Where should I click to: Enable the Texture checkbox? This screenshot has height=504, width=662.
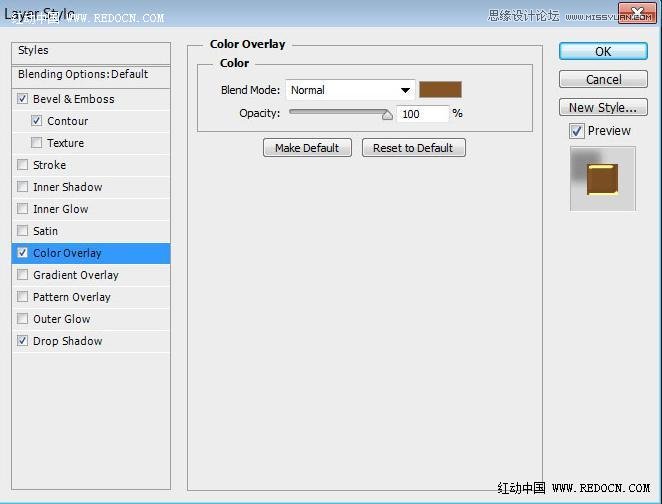(x=37, y=143)
